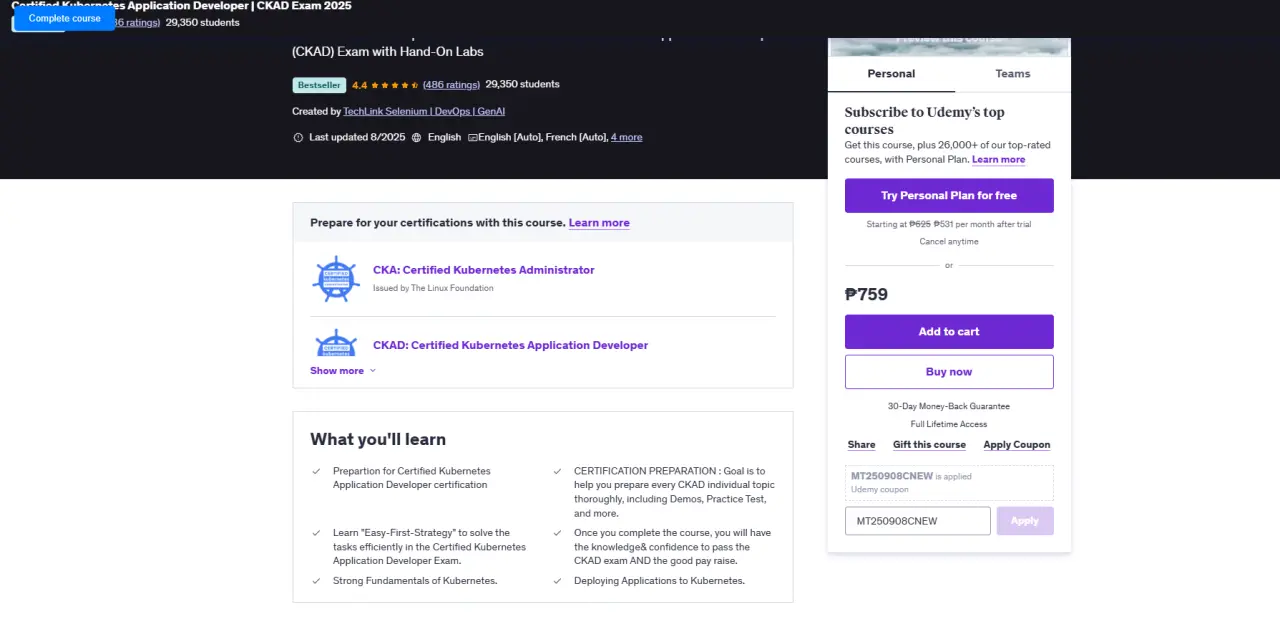The image size is (1280, 622).
Task: Click the closed captions icon
Action: click(472, 137)
